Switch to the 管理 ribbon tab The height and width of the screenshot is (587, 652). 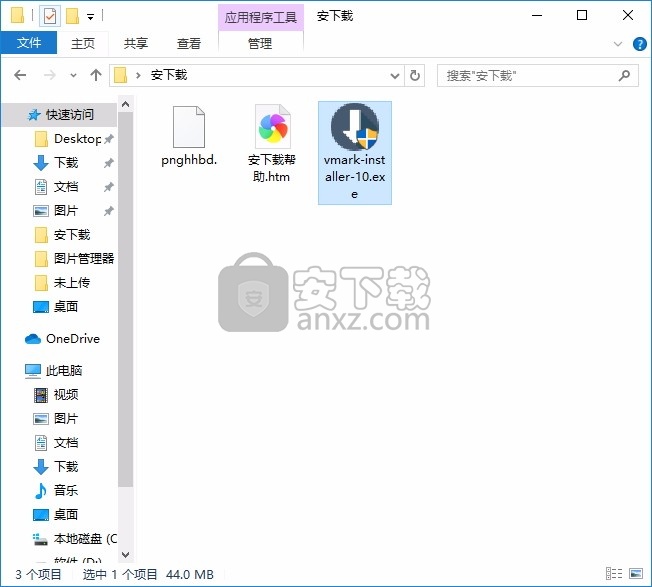260,43
